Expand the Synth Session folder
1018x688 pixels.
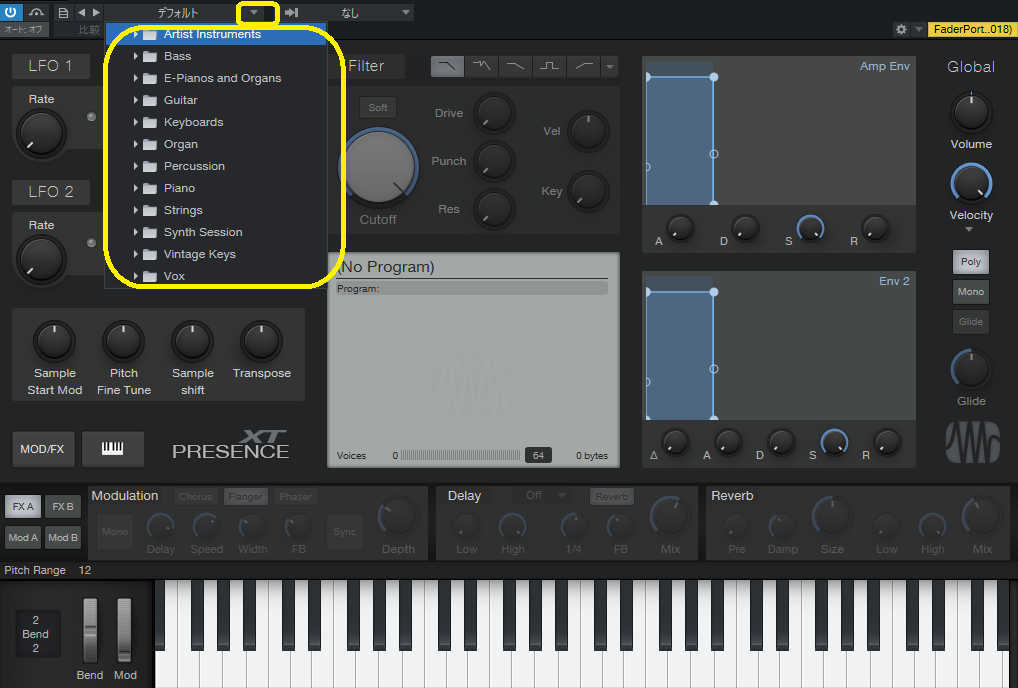(x=136, y=232)
